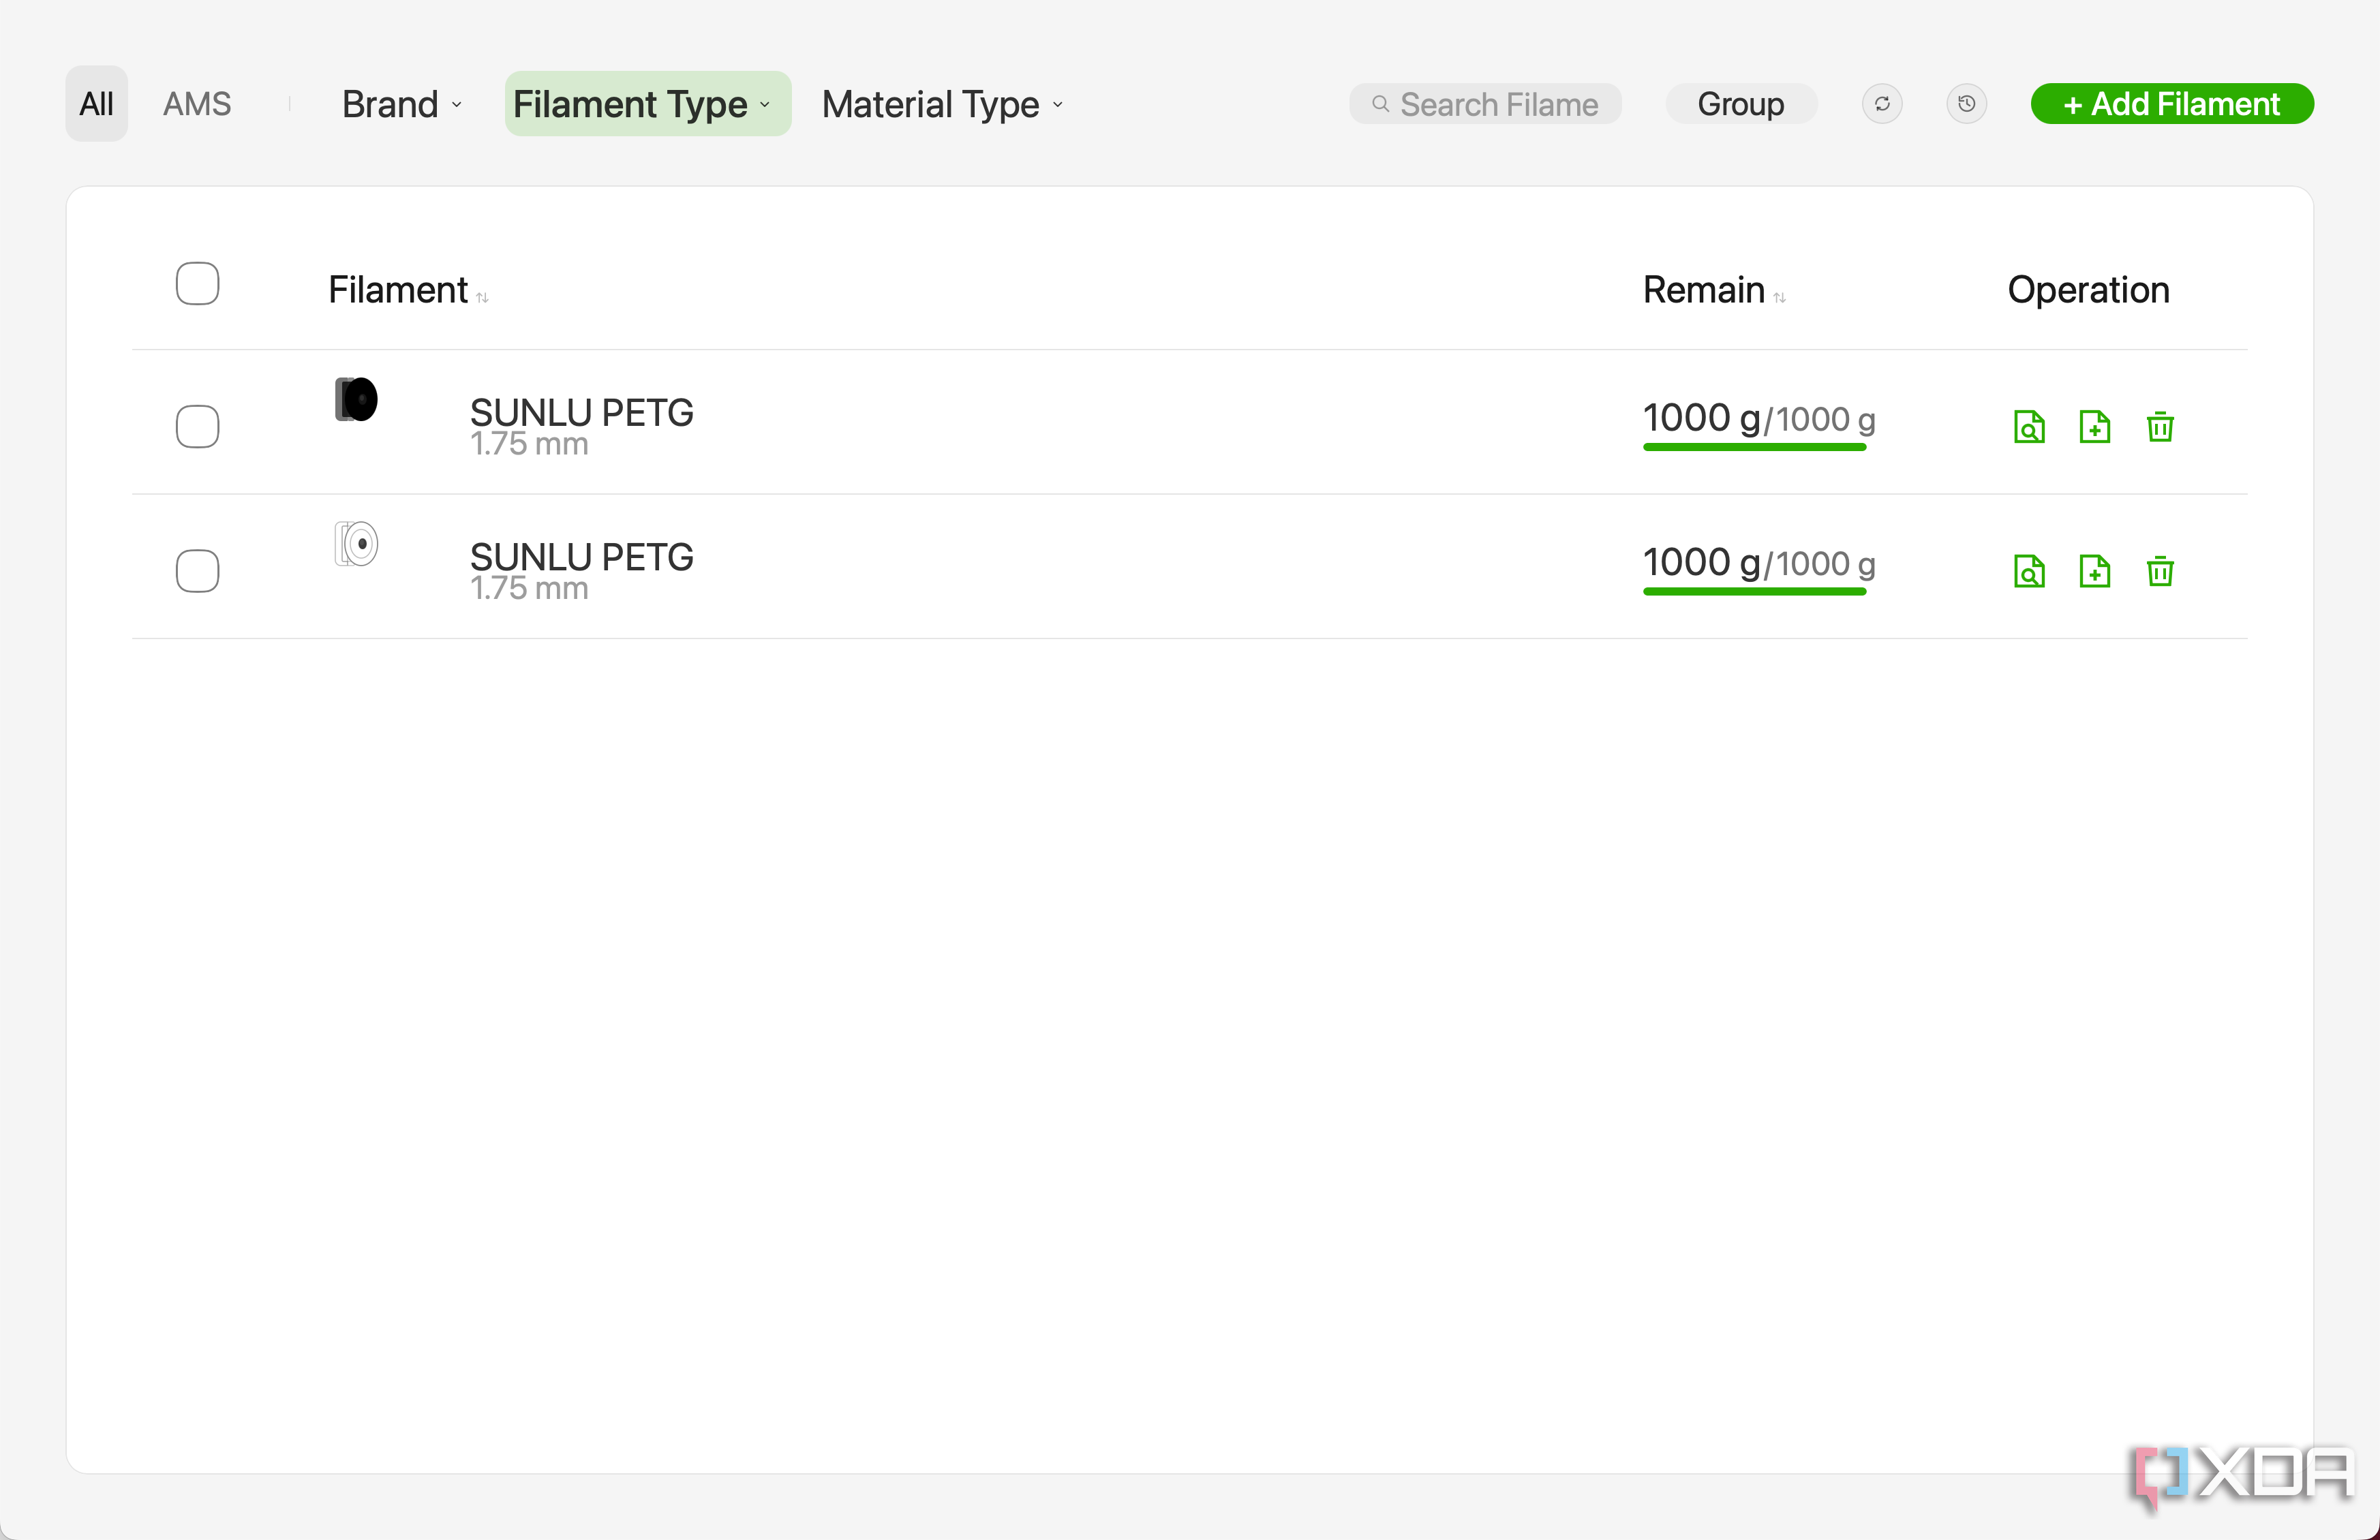Trash the white SUNLU PETG spool
Image resolution: width=2380 pixels, height=1540 pixels.
click(x=2160, y=571)
